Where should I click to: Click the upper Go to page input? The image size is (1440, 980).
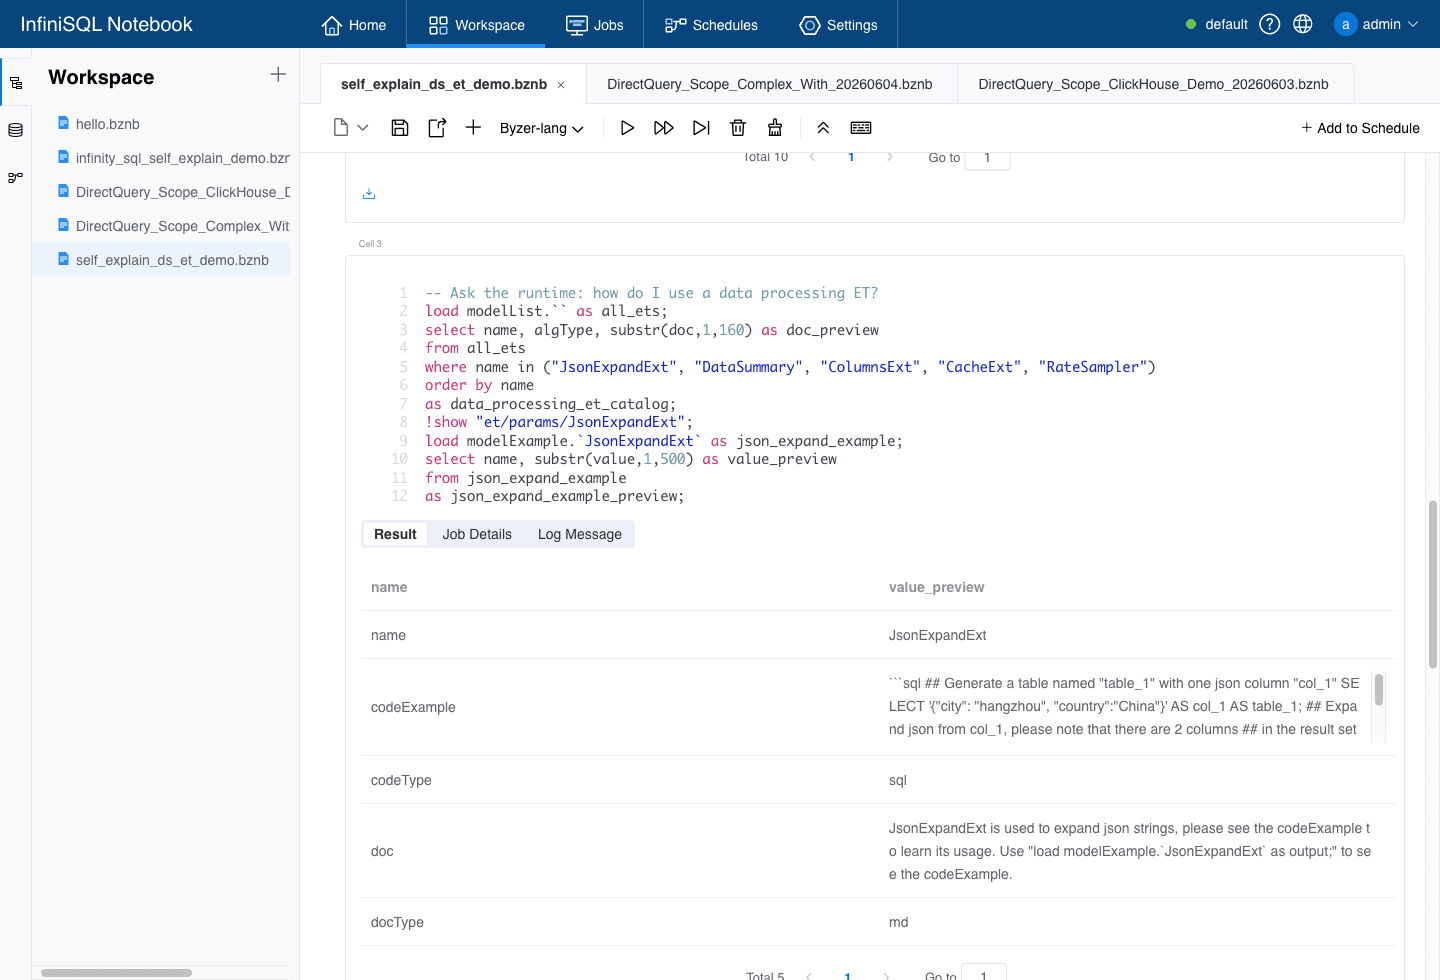987,158
